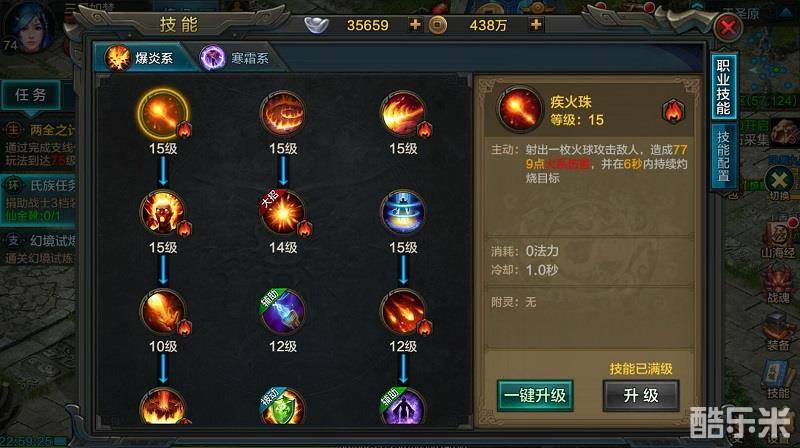Pick the purple 辅助 shadow skill
This screenshot has height=448, width=800.
[x=403, y=407]
